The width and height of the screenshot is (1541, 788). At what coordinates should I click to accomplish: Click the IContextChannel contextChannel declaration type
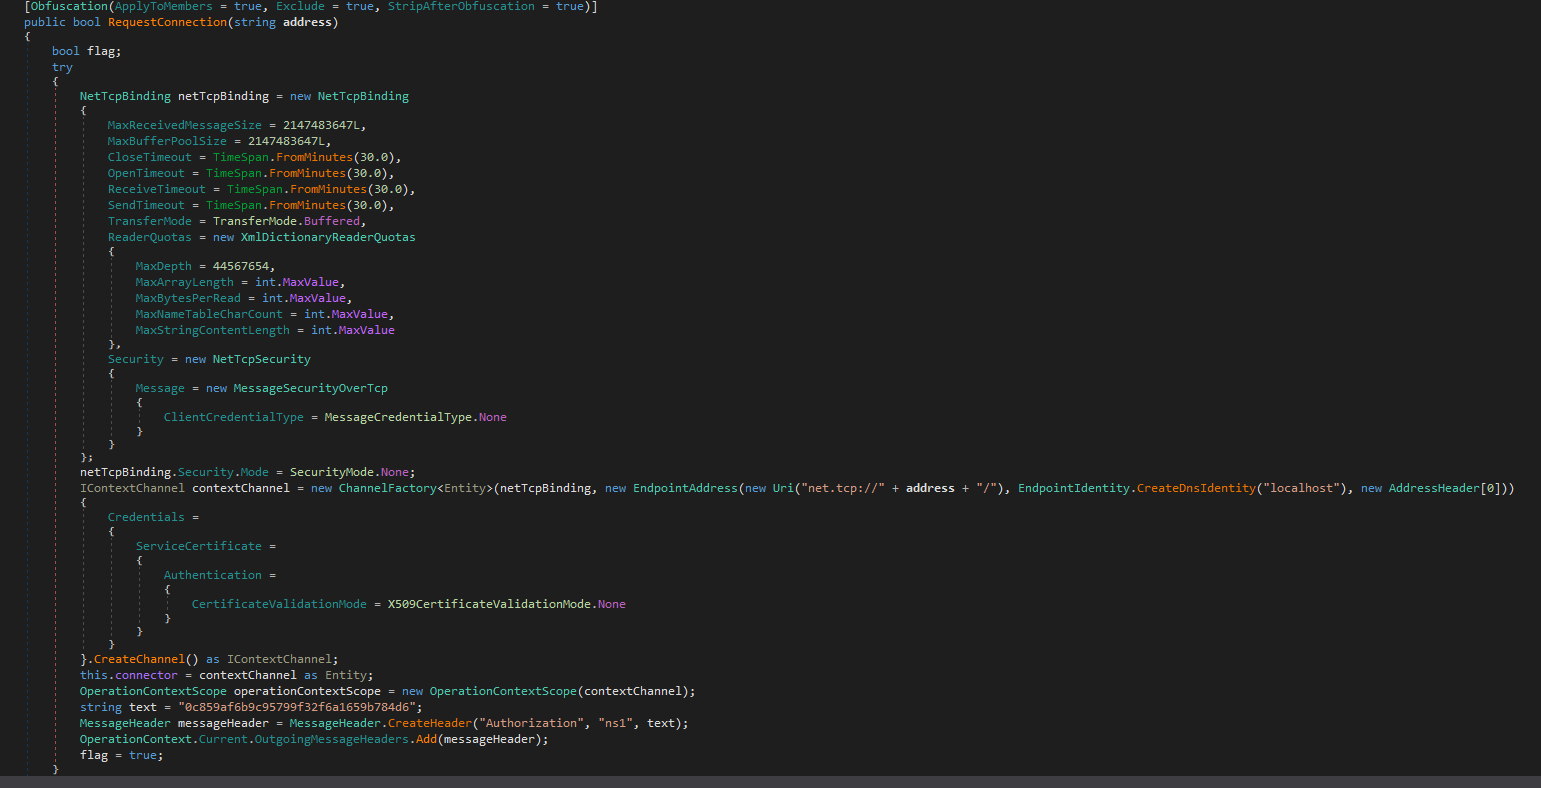pyautogui.click(x=132, y=488)
